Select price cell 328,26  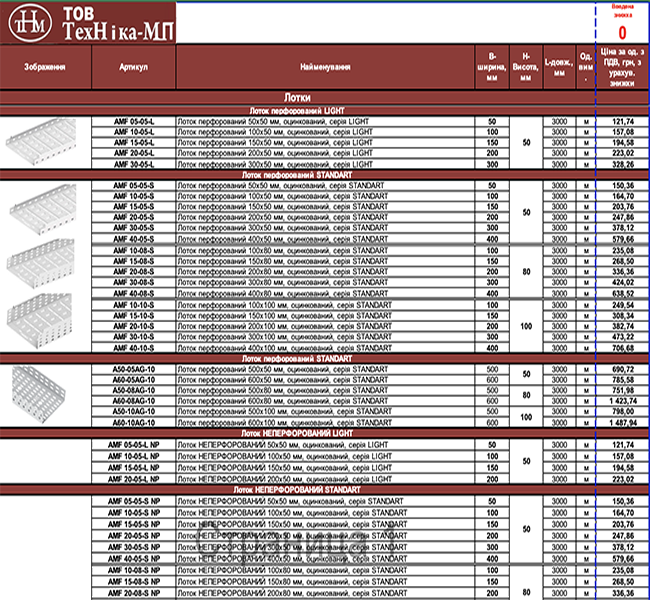[623, 164]
